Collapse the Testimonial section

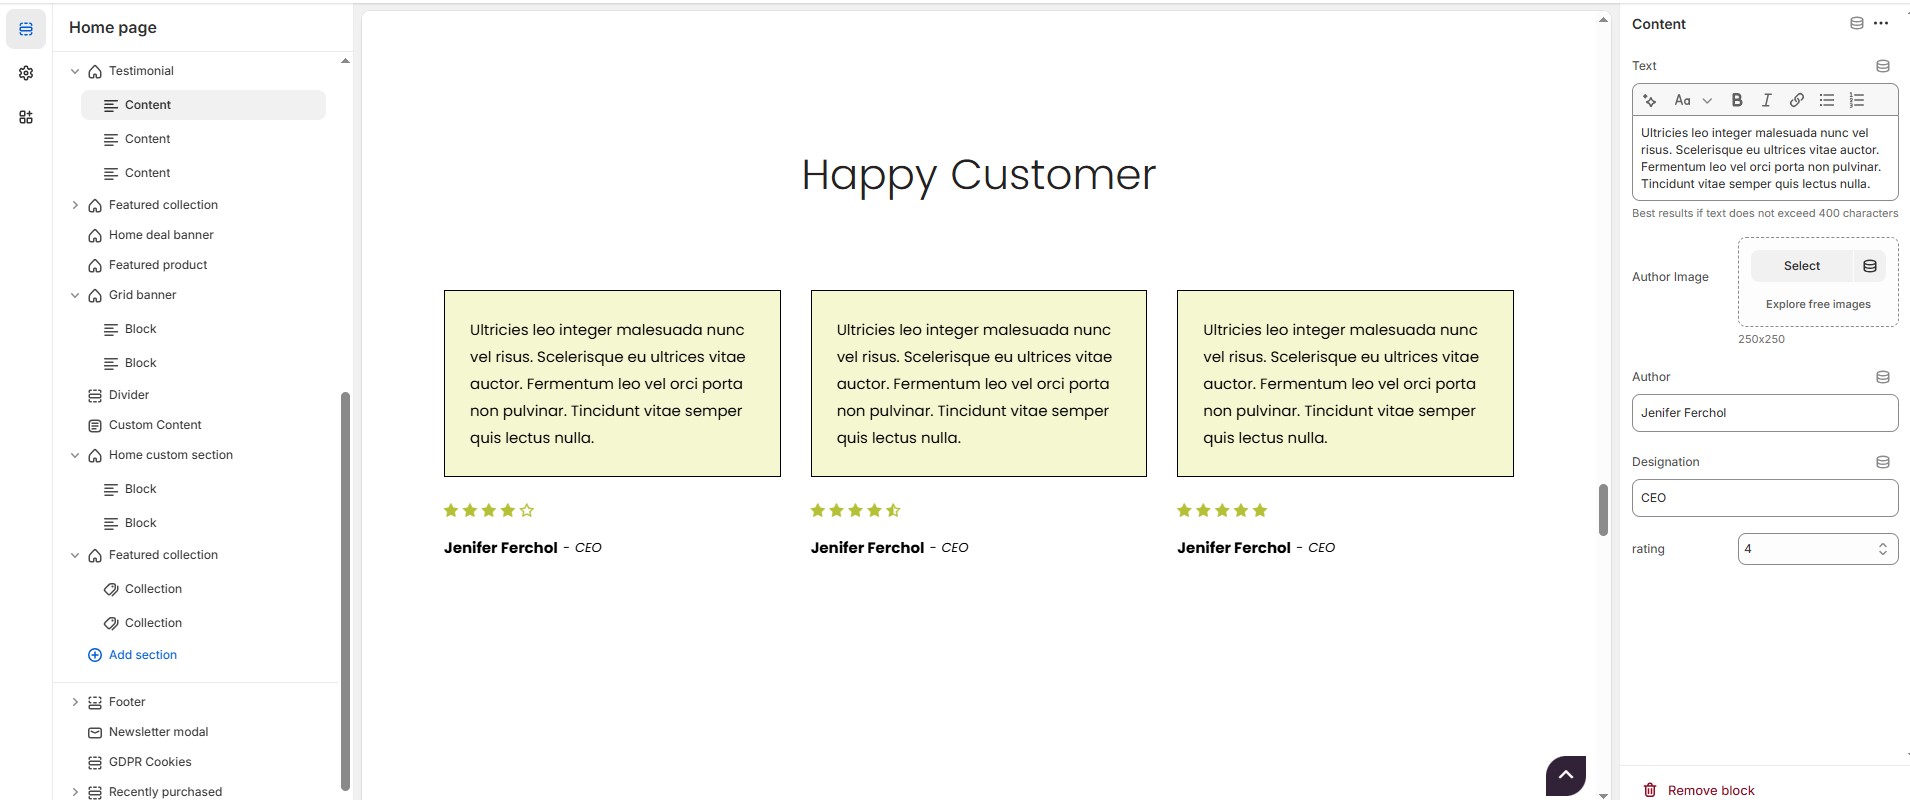point(75,71)
